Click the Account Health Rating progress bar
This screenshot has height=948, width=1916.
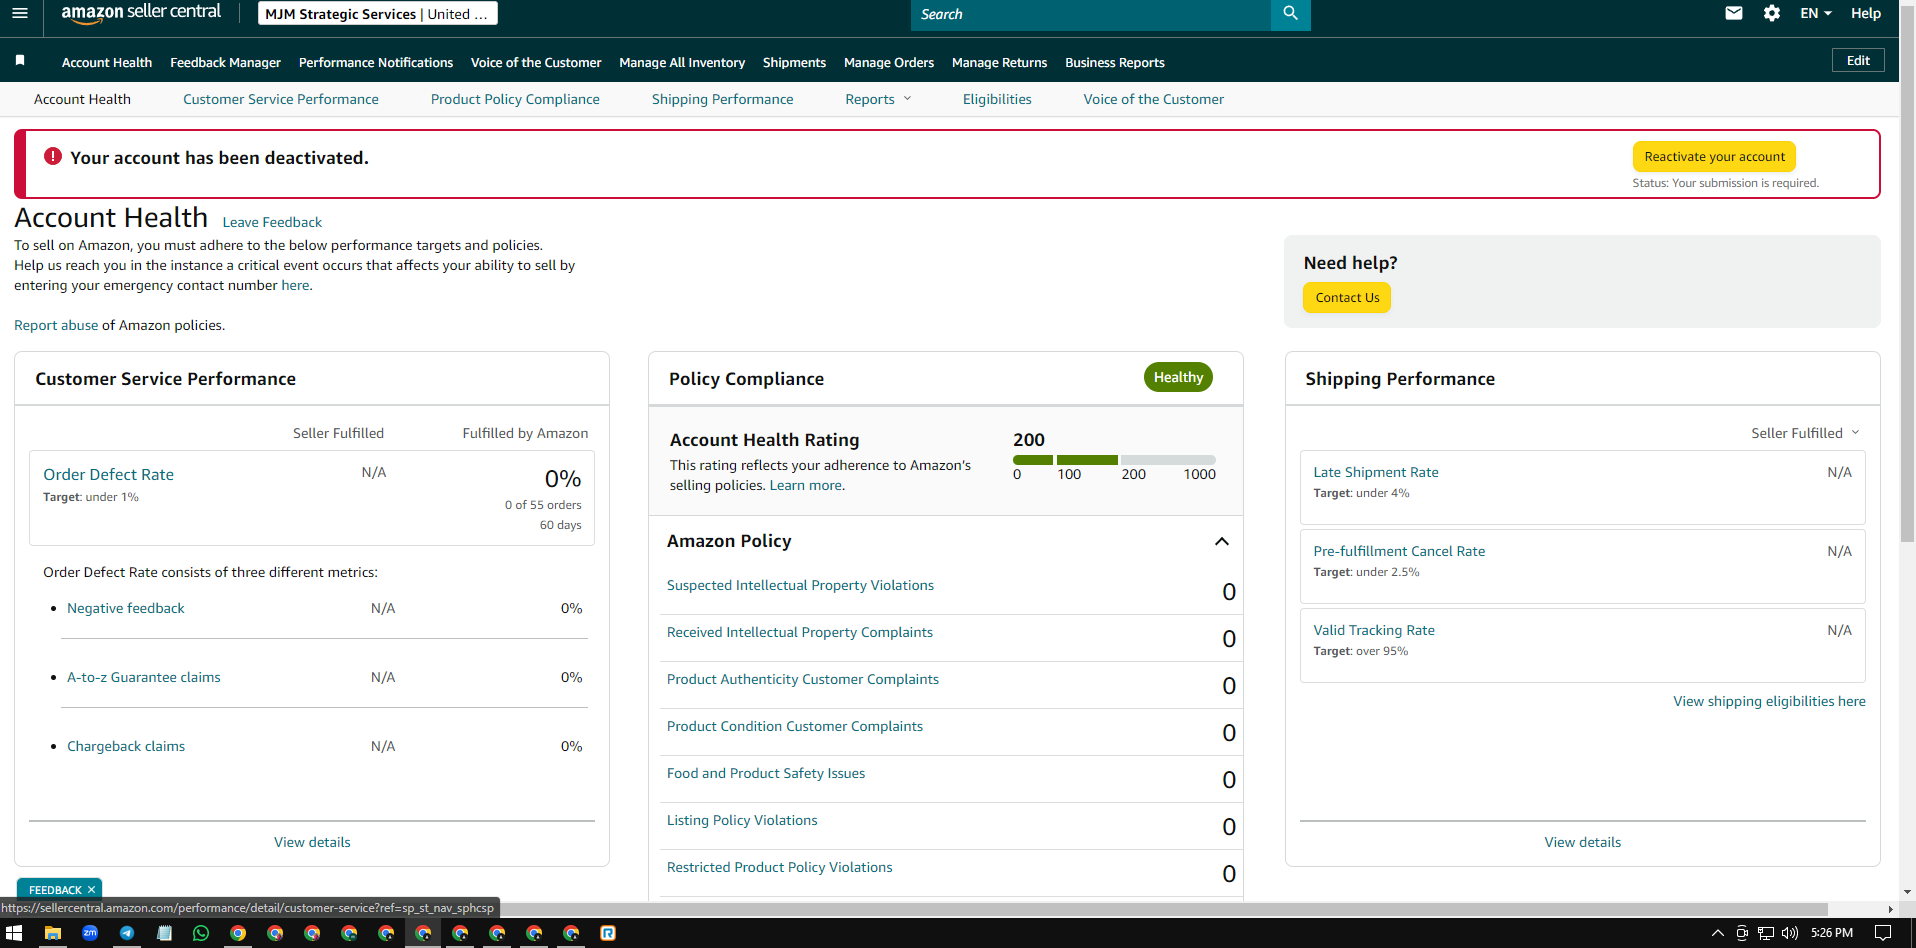click(x=1114, y=460)
